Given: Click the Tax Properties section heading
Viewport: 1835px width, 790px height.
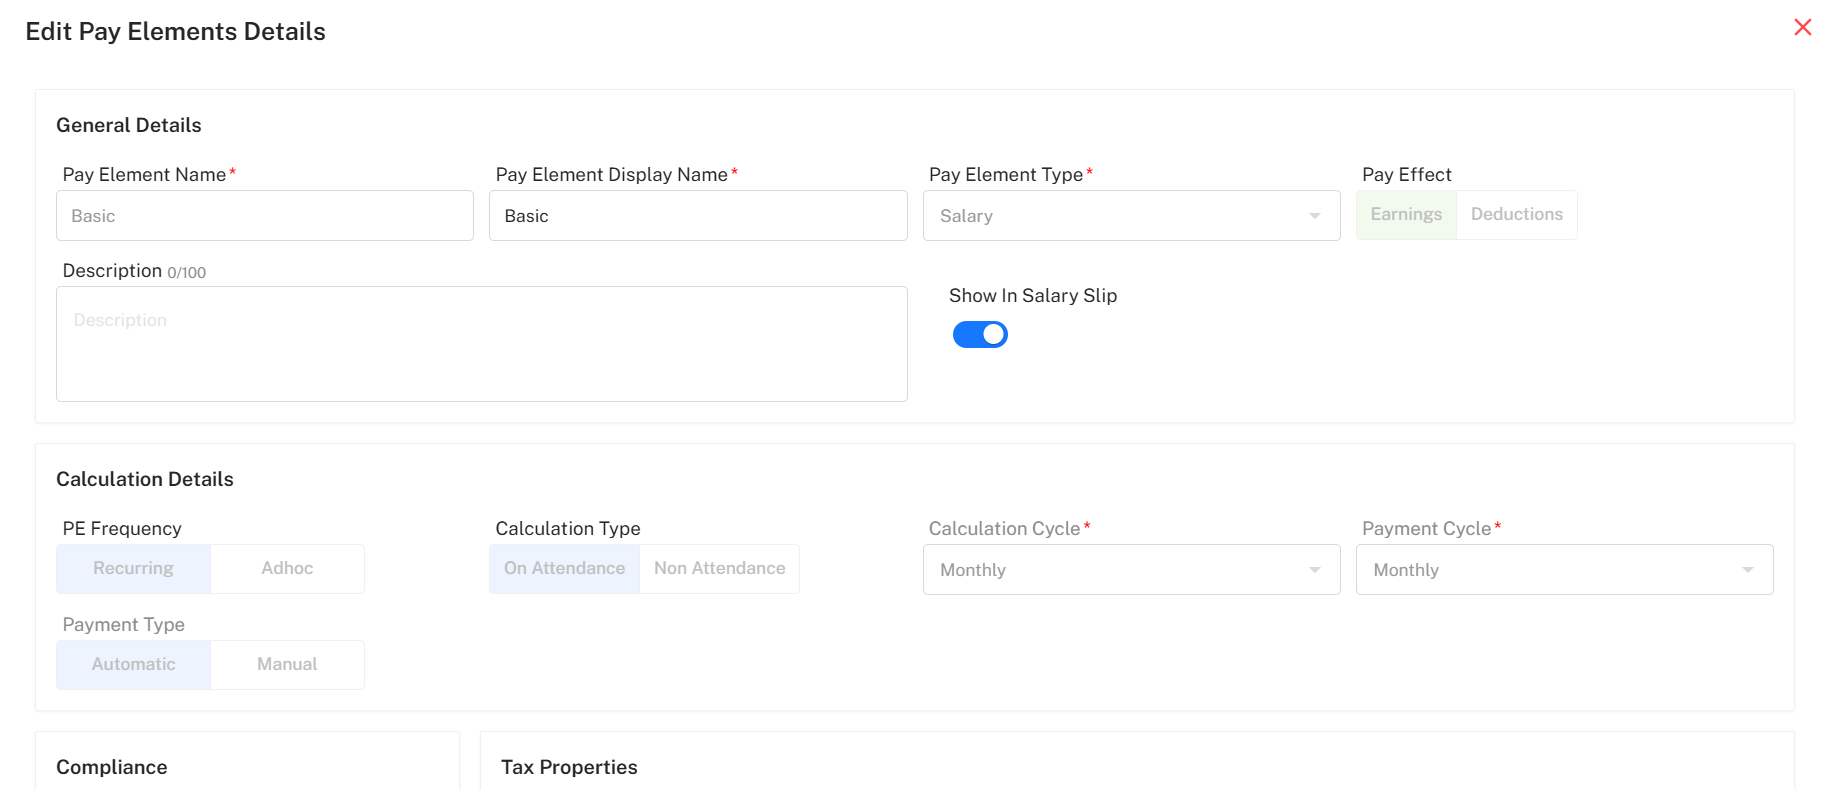Looking at the screenshot, I should (569, 767).
